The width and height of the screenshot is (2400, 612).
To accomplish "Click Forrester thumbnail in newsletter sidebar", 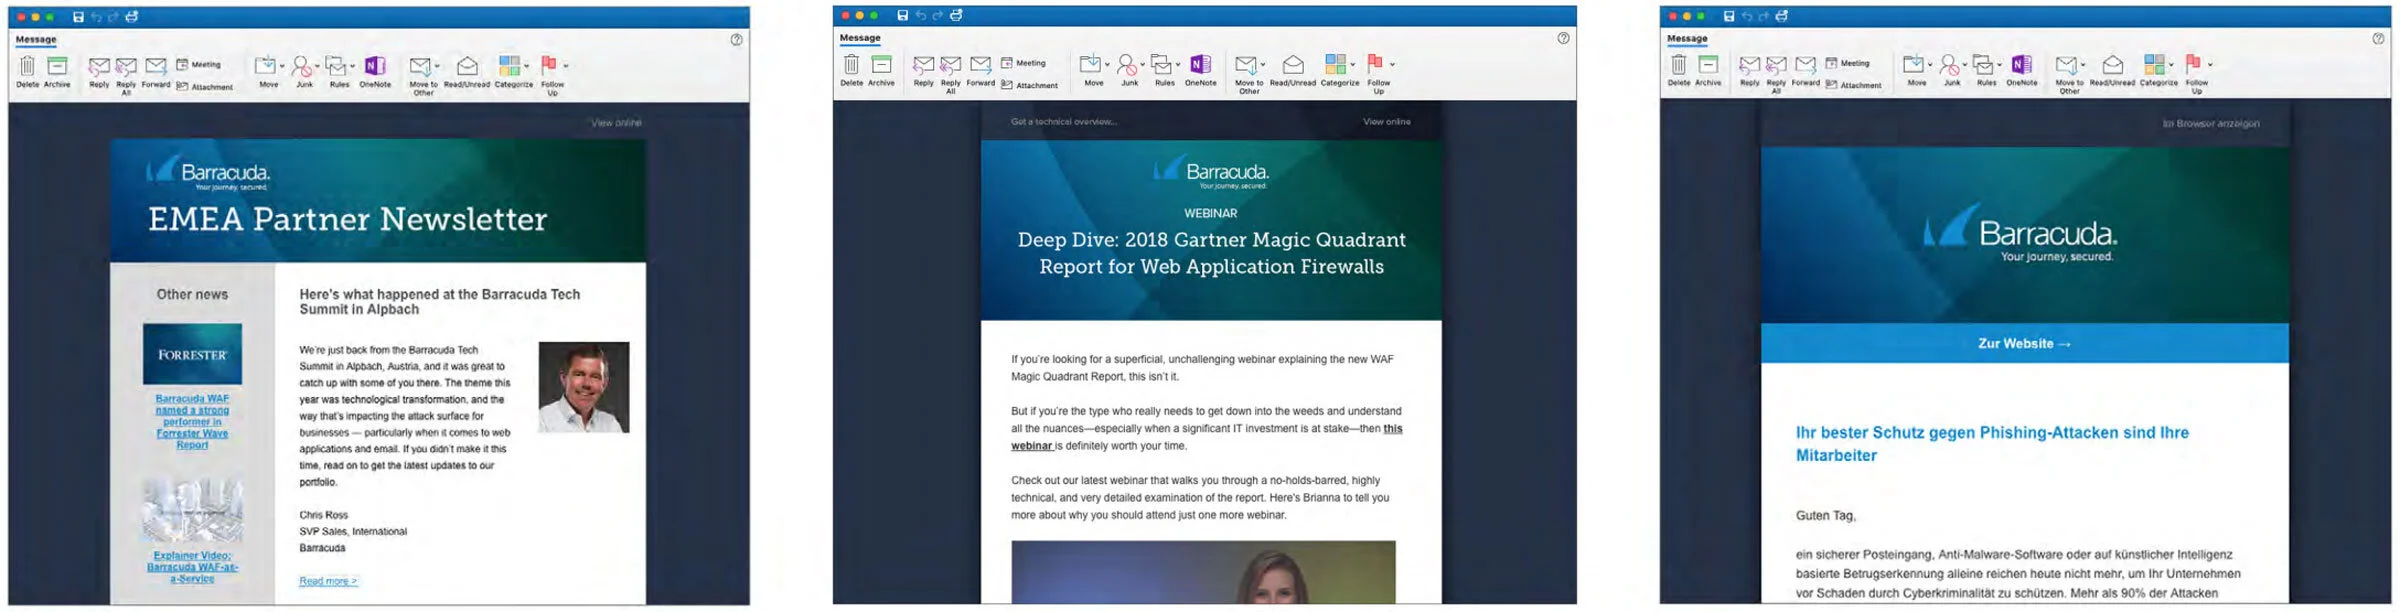I will tap(192, 354).
